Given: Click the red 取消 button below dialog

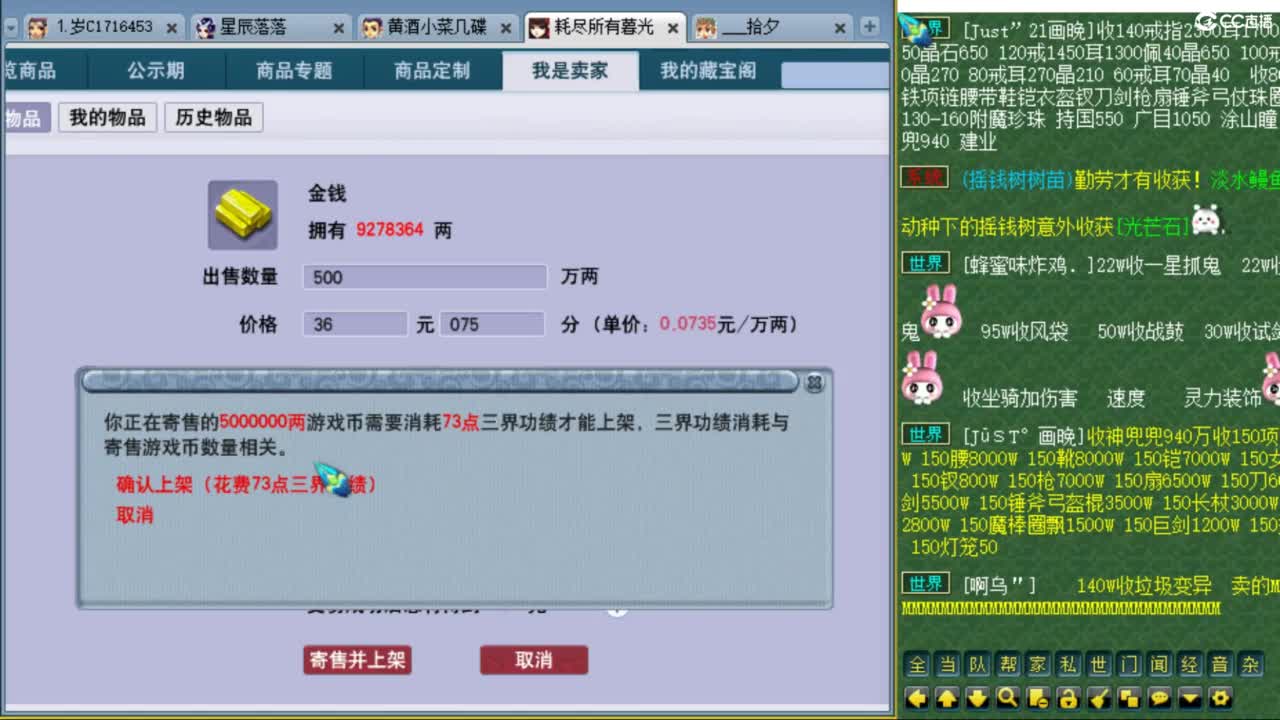Looking at the screenshot, I should [533, 660].
